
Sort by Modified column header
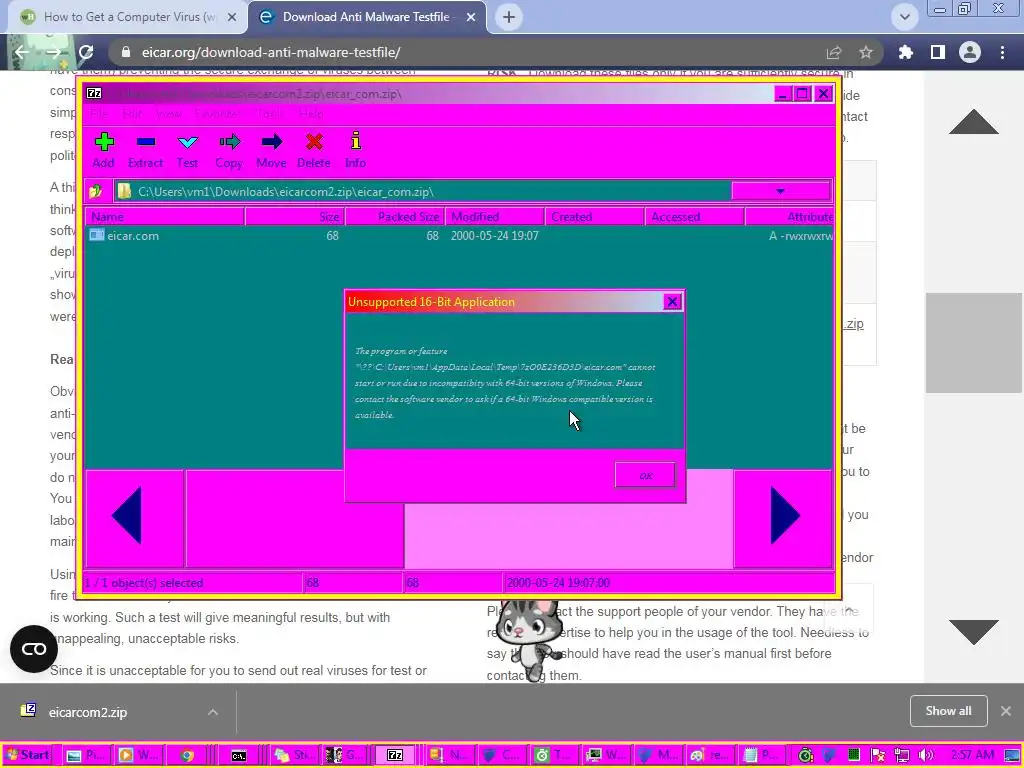pos(495,217)
